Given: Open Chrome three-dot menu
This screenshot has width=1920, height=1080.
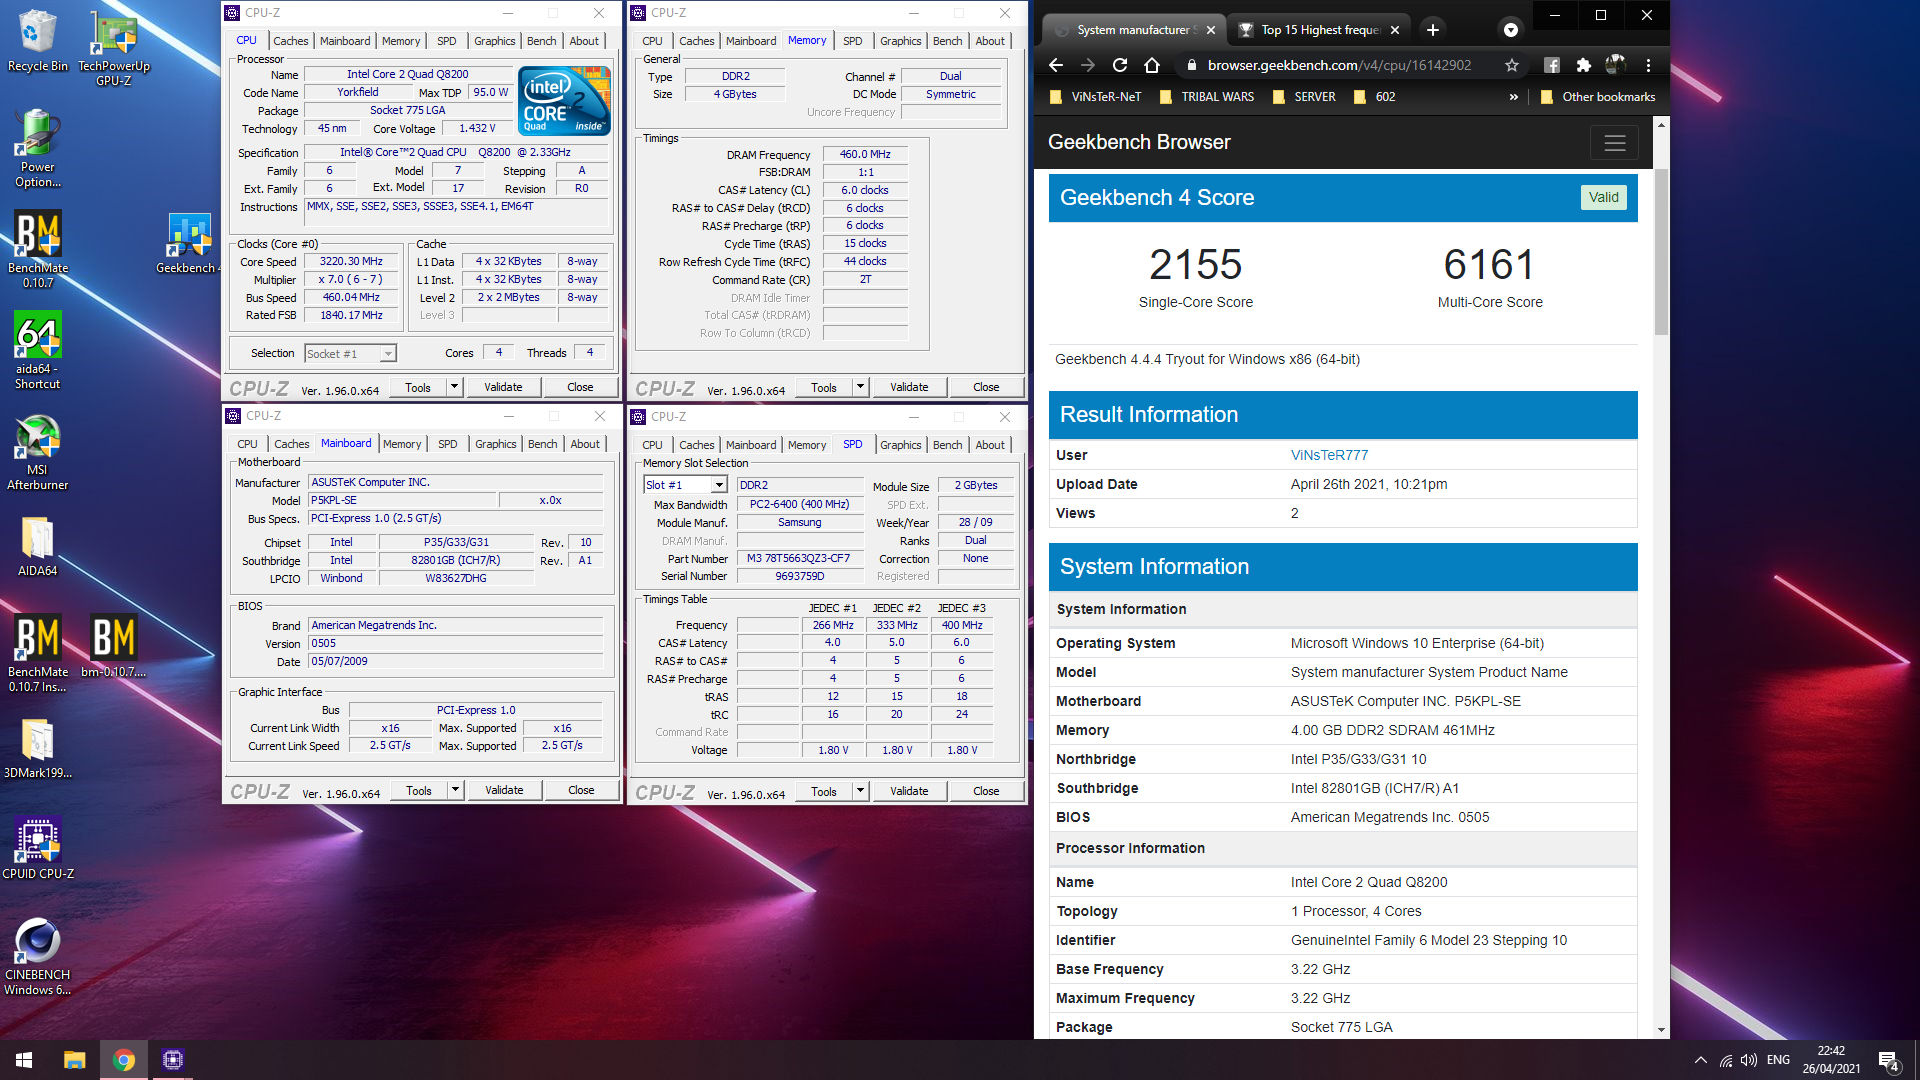Looking at the screenshot, I should click(x=1648, y=65).
